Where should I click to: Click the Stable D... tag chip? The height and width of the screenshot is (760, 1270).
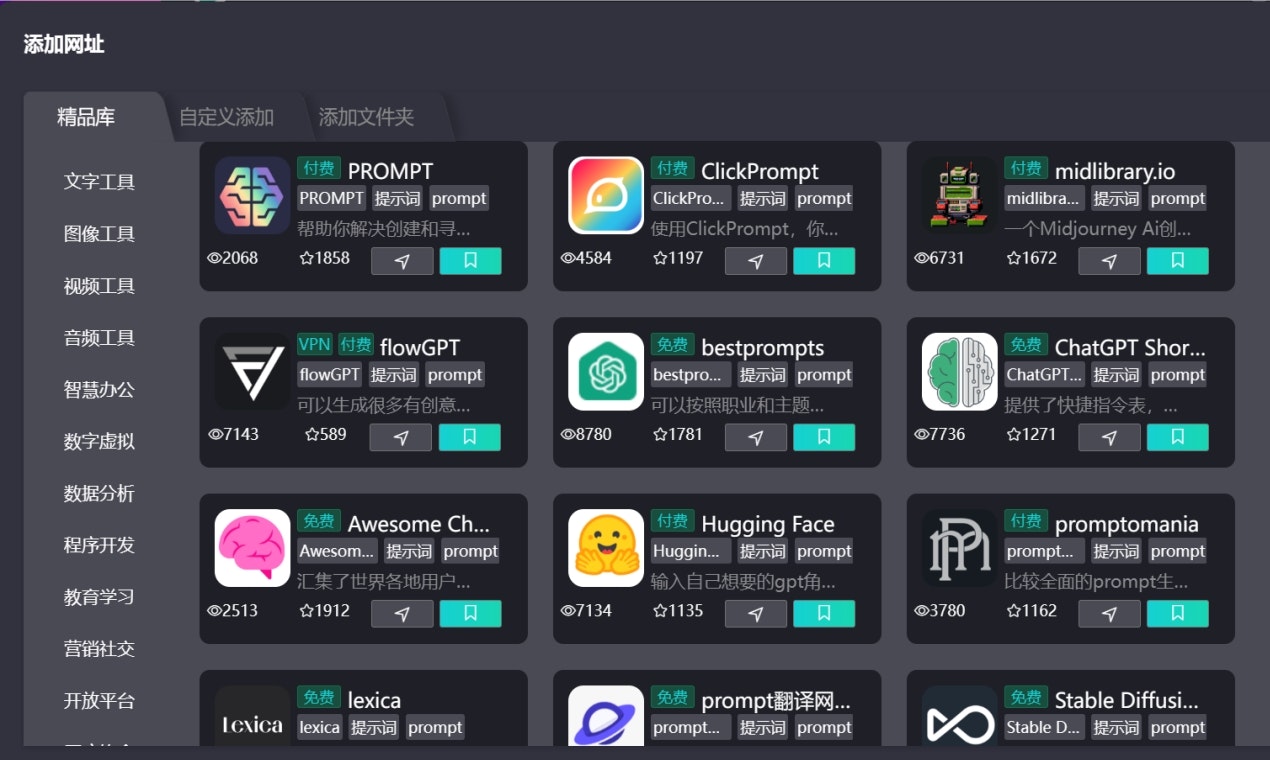(x=1045, y=728)
